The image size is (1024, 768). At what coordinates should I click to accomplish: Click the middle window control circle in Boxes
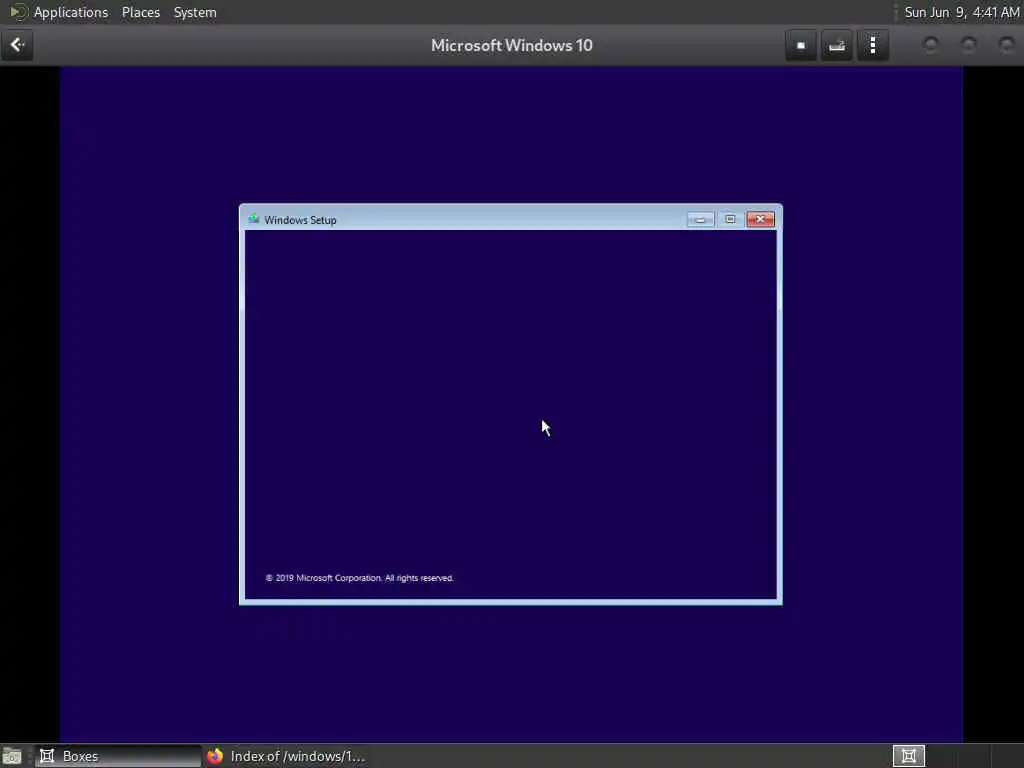(968, 45)
